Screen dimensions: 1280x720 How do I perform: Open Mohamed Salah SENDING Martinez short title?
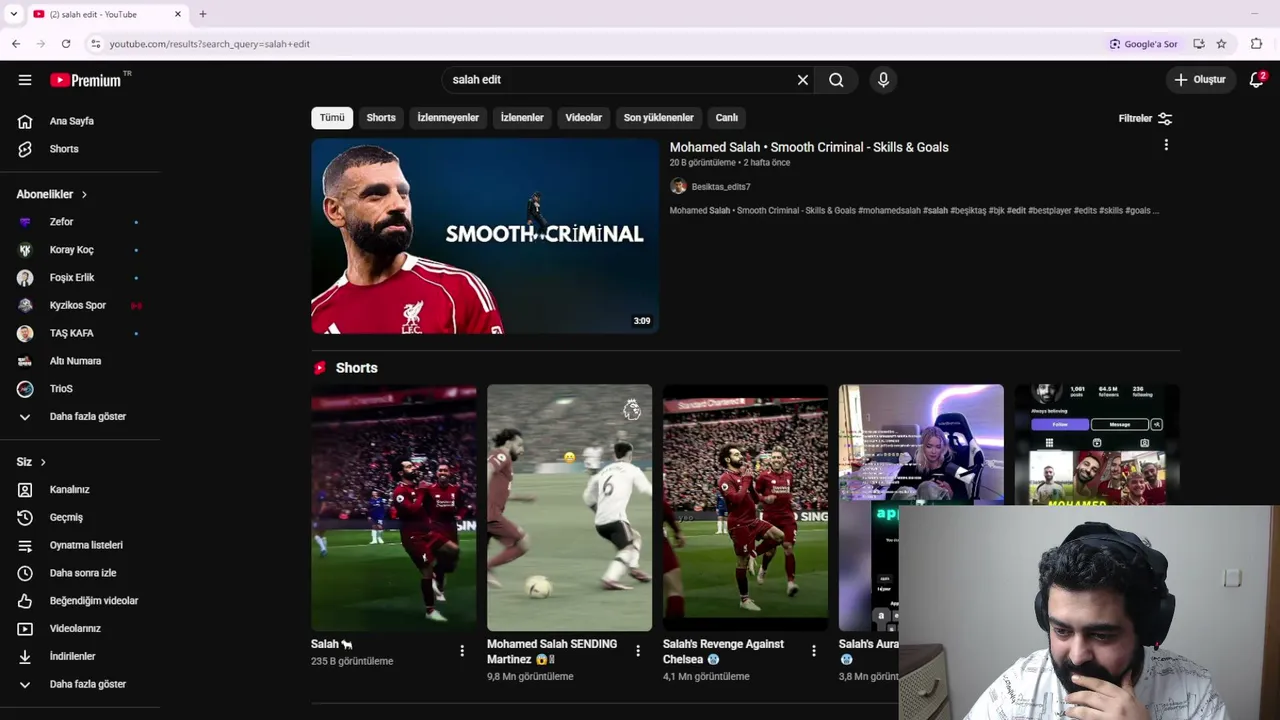(552, 651)
